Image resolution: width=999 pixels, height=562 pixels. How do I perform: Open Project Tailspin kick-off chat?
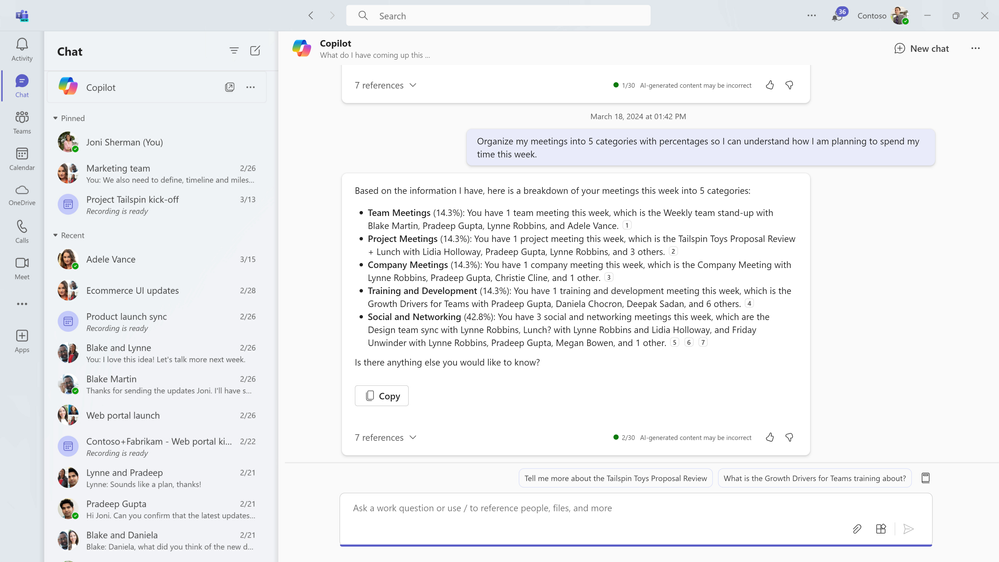[x=157, y=205]
